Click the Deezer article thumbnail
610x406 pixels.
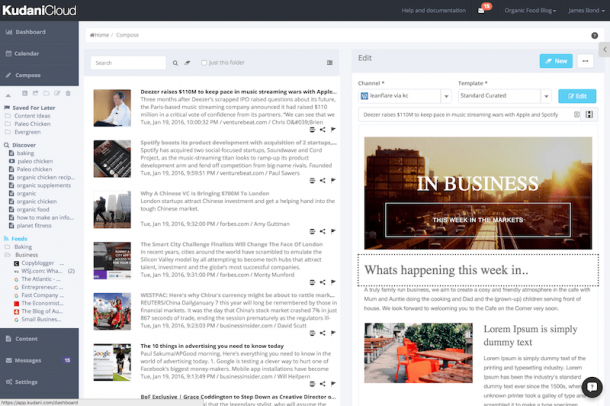tap(112, 108)
